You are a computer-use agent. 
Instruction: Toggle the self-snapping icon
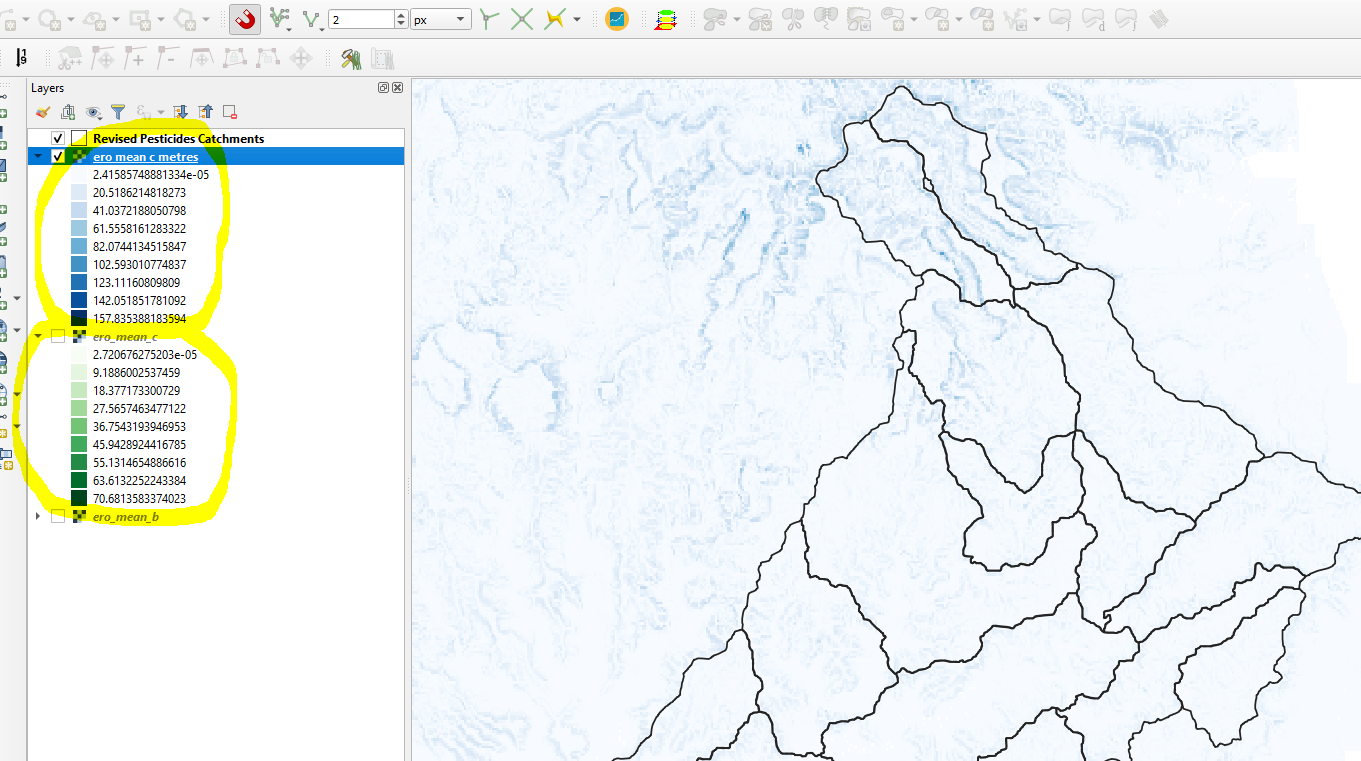pos(555,19)
